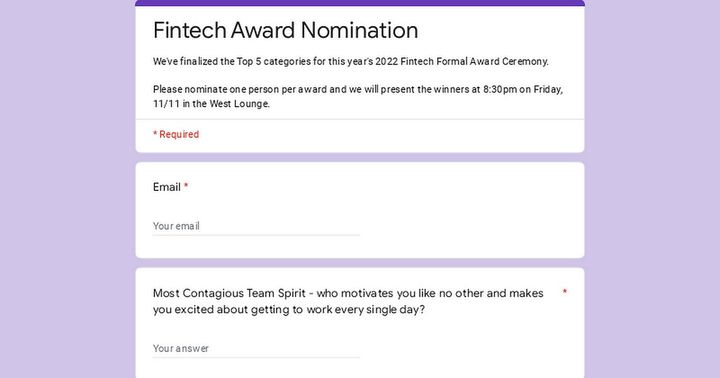The width and height of the screenshot is (720, 378).
Task: Click the underline beneath "Your answer" placeholder
Action: coord(256,357)
